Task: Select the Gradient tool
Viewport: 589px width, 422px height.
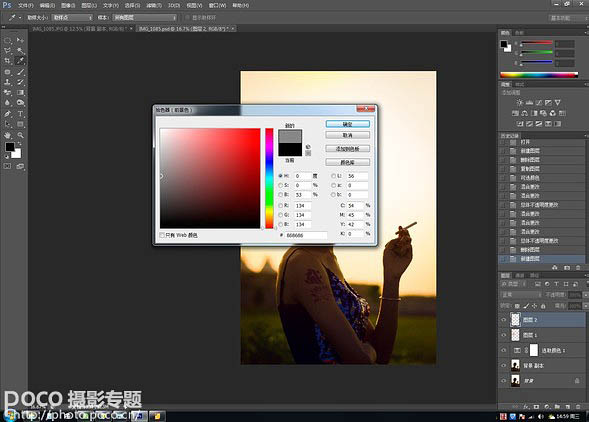Action: pos(20,92)
